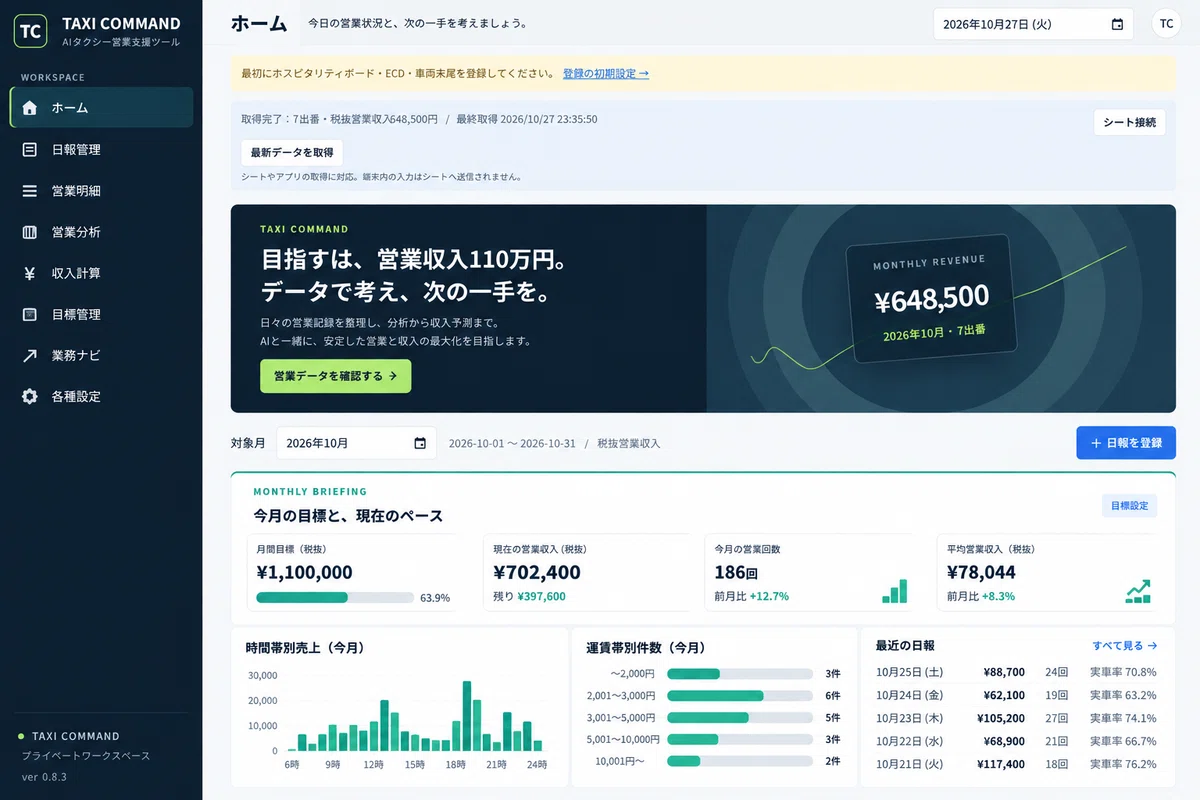
Task: Click the 日報管理 document icon
Action: point(30,149)
